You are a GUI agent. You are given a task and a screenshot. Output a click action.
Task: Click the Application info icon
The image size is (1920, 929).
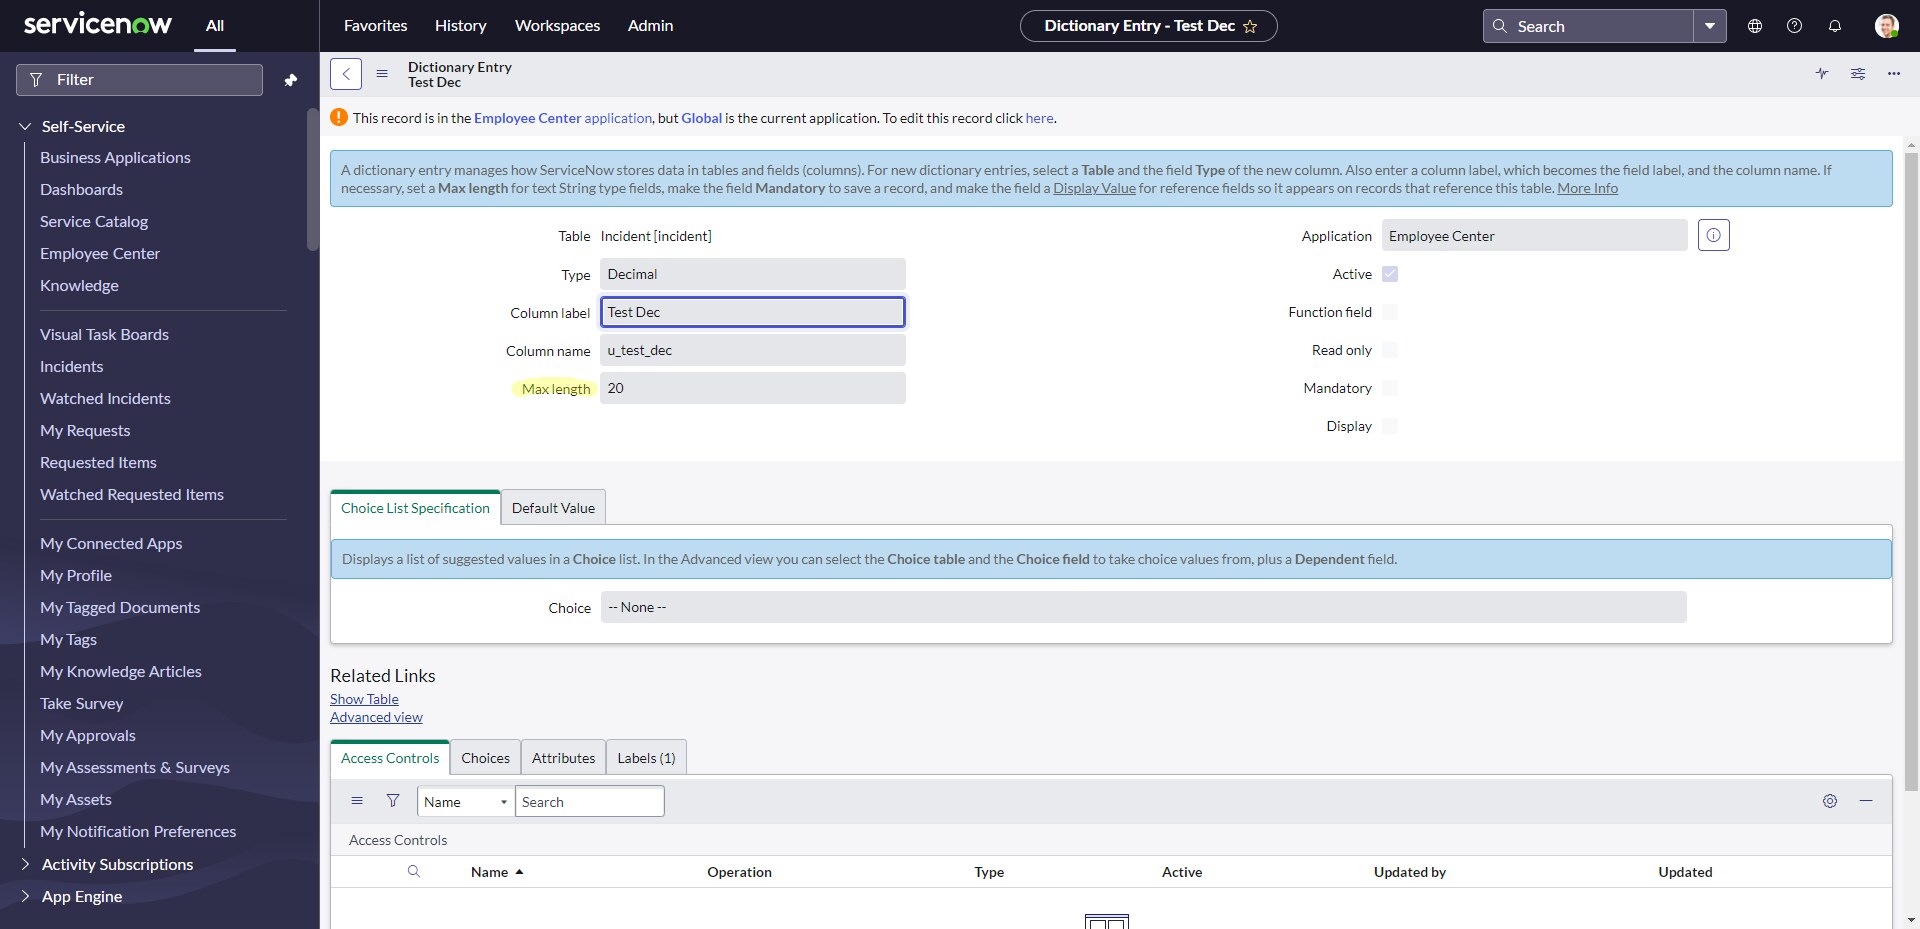tap(1714, 235)
